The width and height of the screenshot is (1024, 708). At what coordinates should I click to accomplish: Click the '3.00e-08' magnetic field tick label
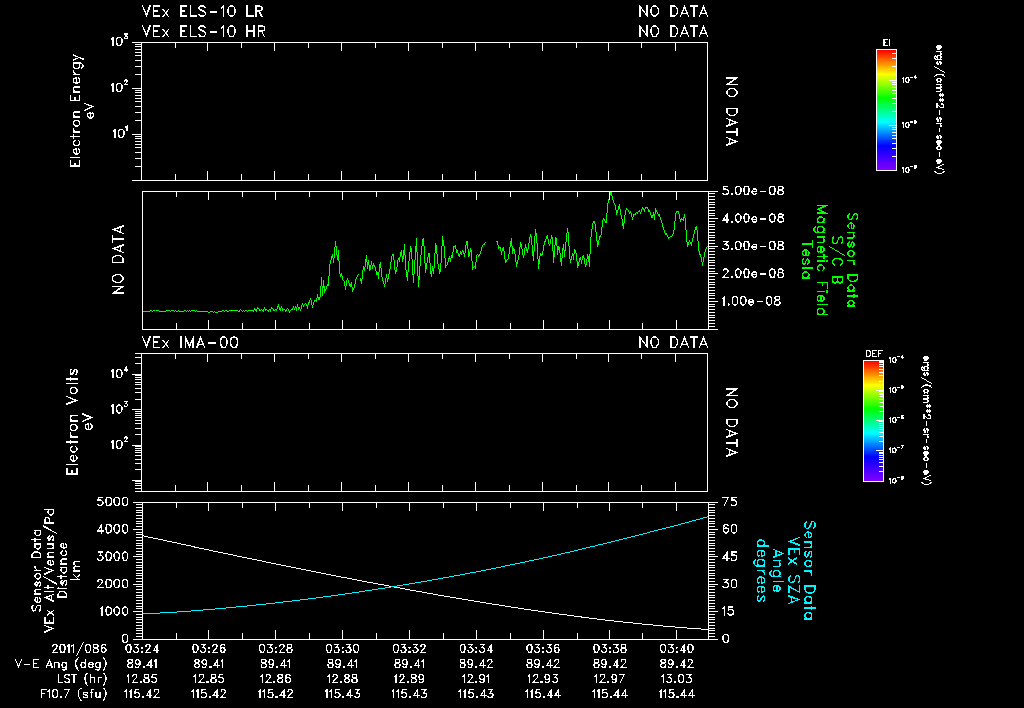click(x=752, y=246)
